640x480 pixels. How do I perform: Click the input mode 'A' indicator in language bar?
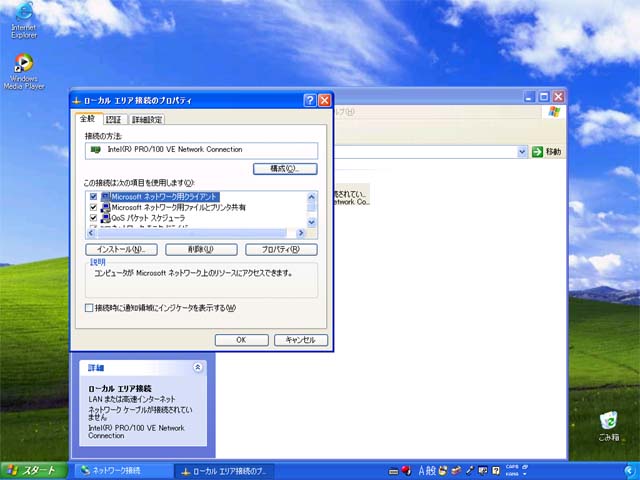422,471
